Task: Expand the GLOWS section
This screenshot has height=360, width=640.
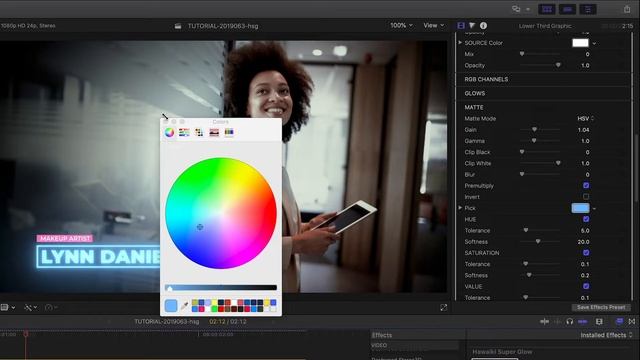Action: coord(475,93)
